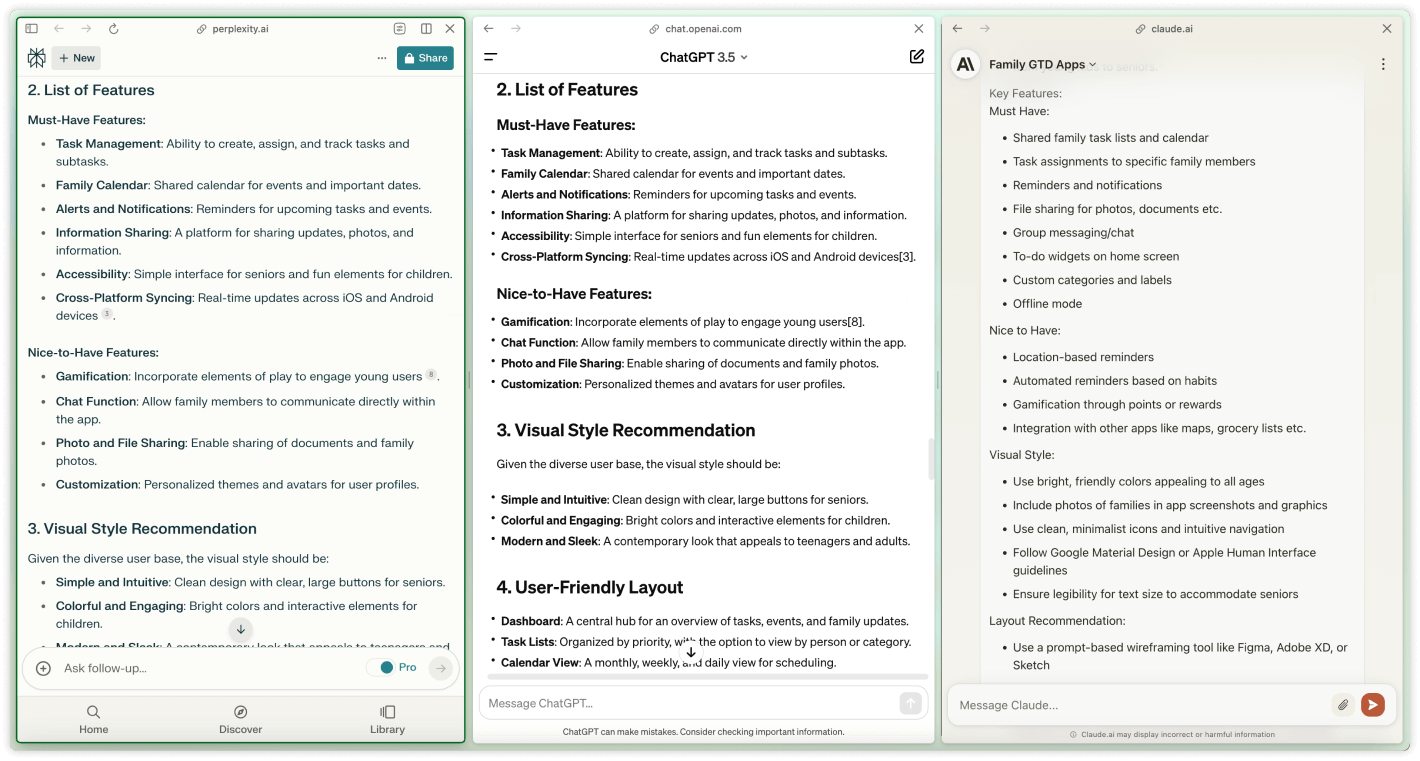
Task: Click the ChatGPT scroll-to-bottom arrow
Action: (x=690, y=652)
